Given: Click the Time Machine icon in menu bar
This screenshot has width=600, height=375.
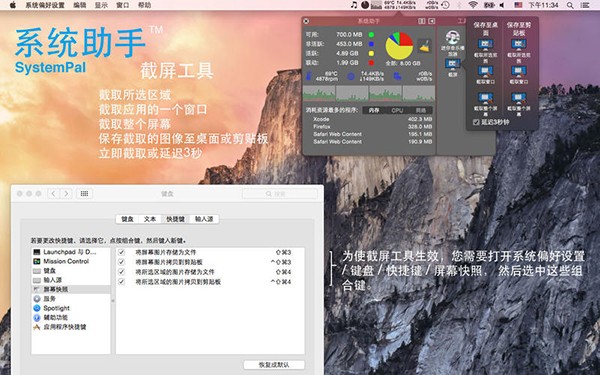Looking at the screenshot, I should point(445,5).
